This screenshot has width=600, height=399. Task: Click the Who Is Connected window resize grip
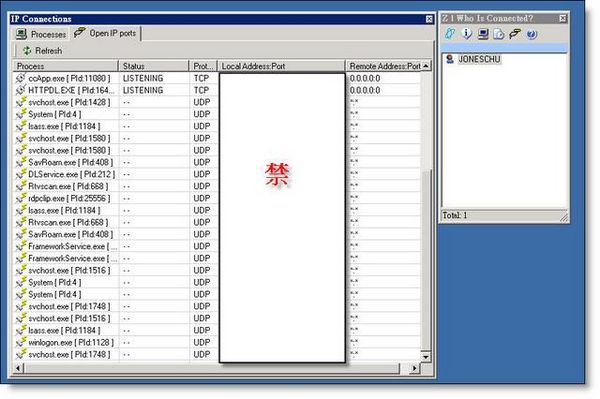click(564, 217)
